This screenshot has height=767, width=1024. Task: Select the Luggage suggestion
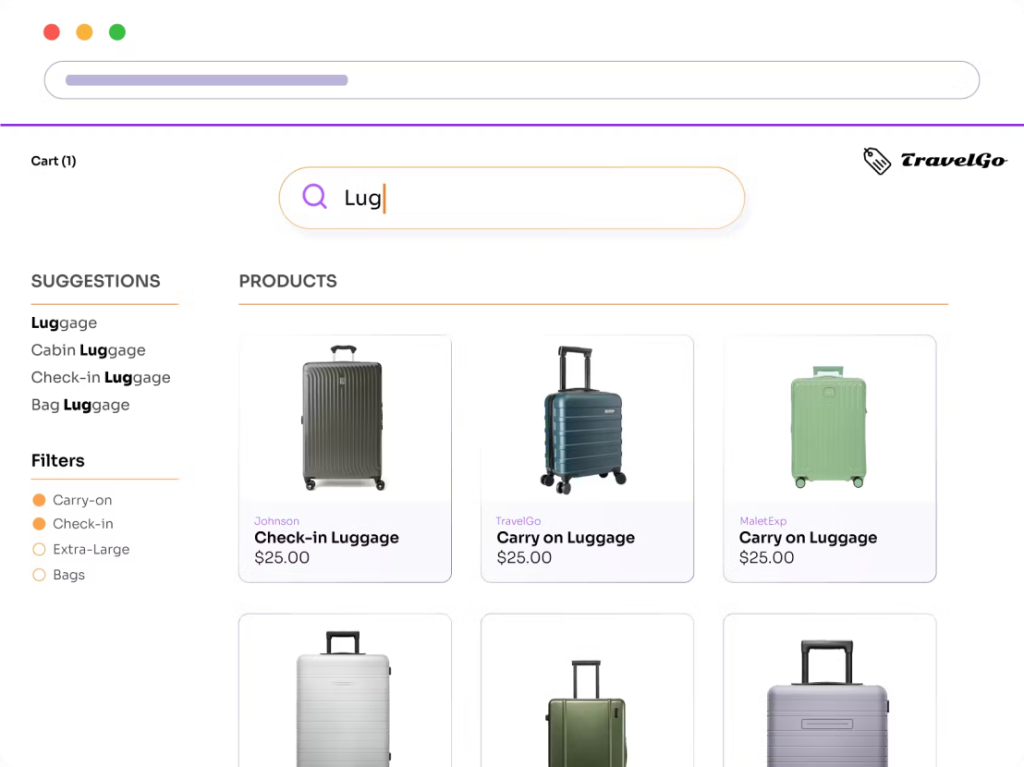click(64, 322)
